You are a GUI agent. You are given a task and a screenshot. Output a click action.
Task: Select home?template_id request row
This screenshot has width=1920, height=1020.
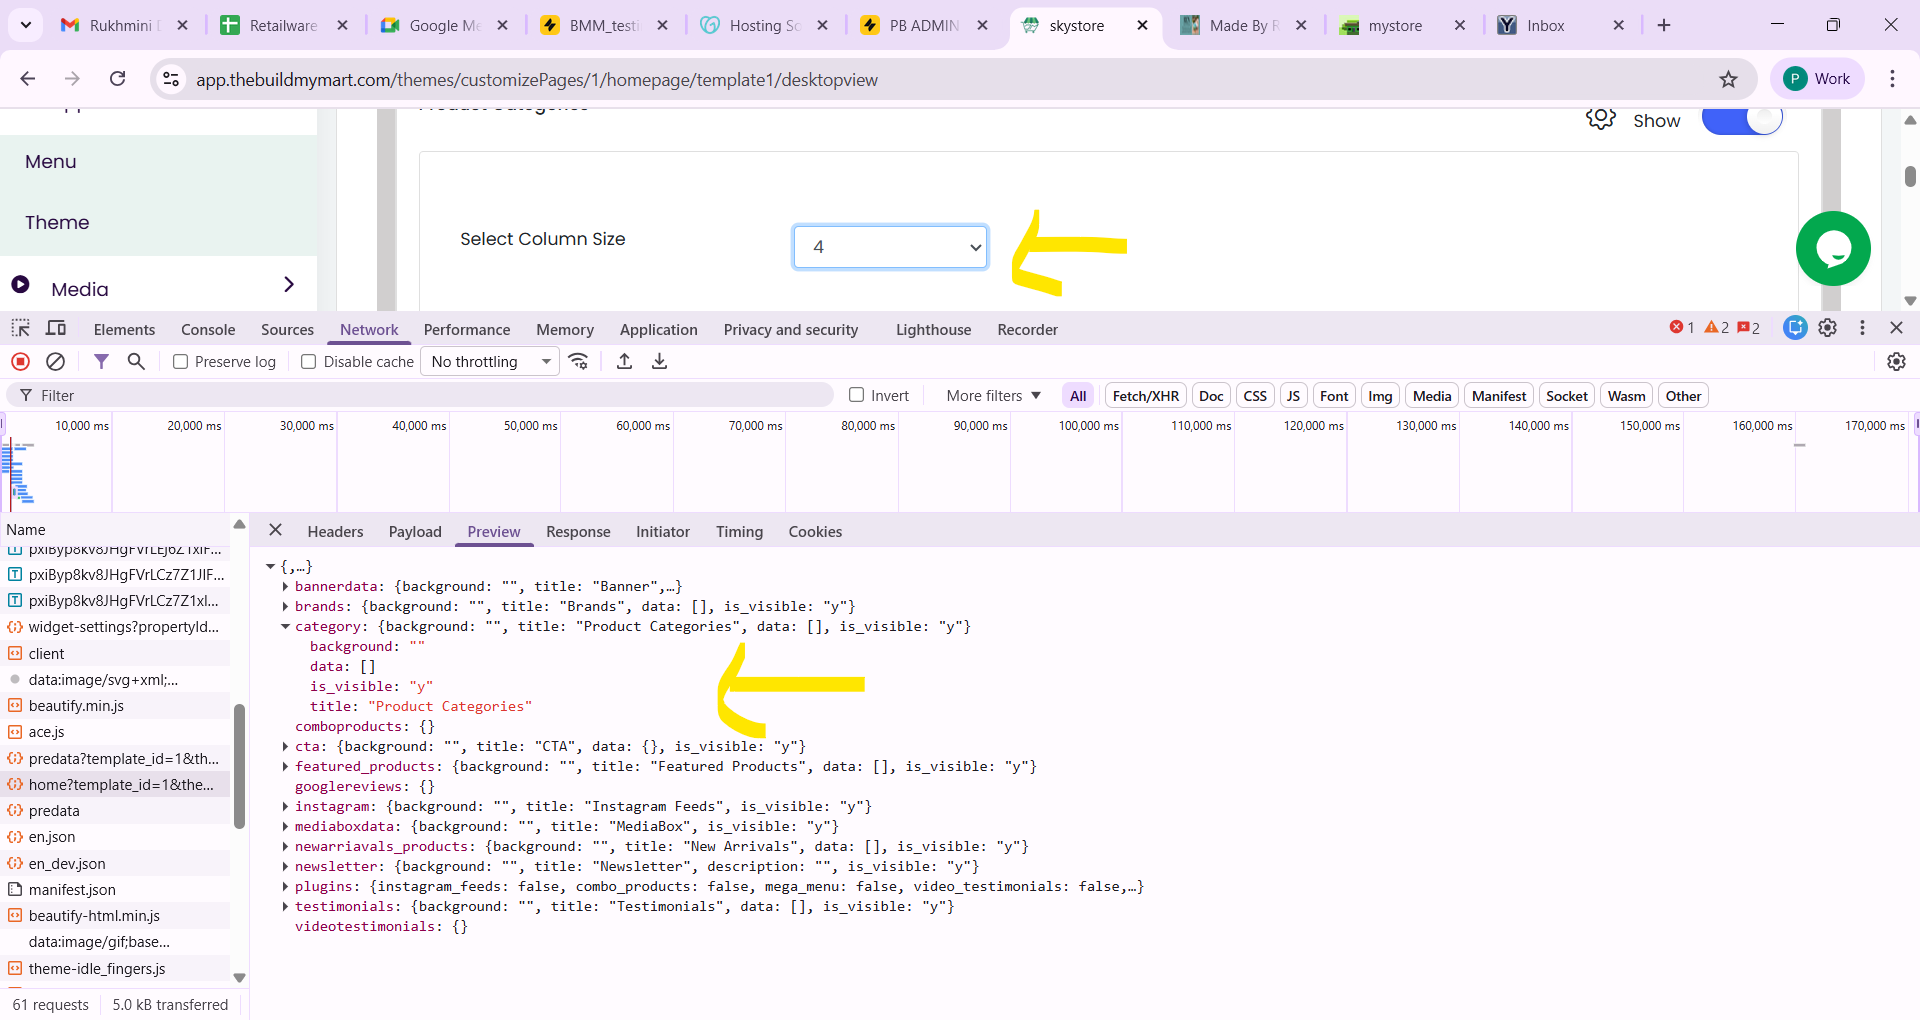(115, 784)
